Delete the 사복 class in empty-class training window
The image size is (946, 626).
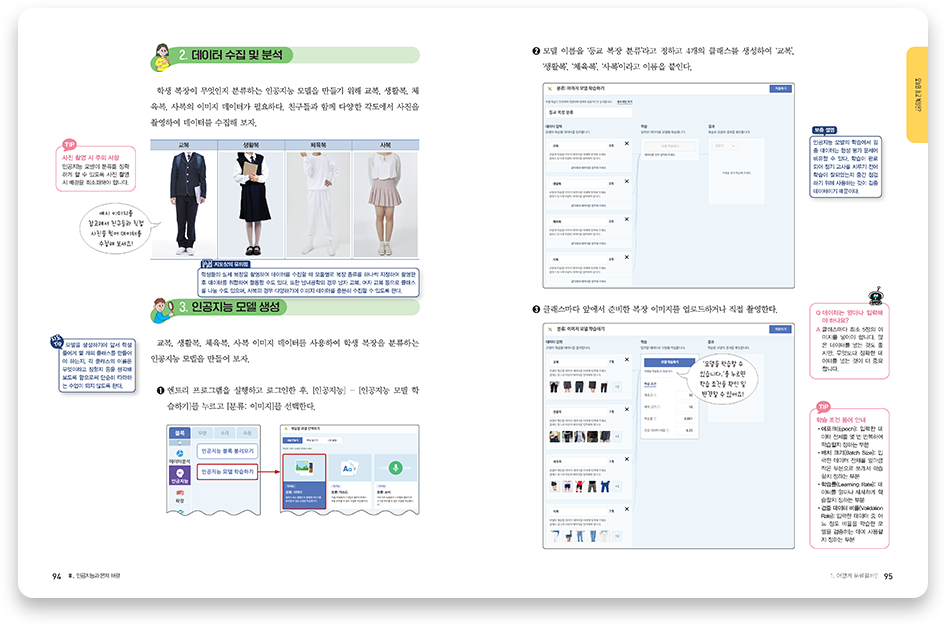pyautogui.click(x=627, y=258)
